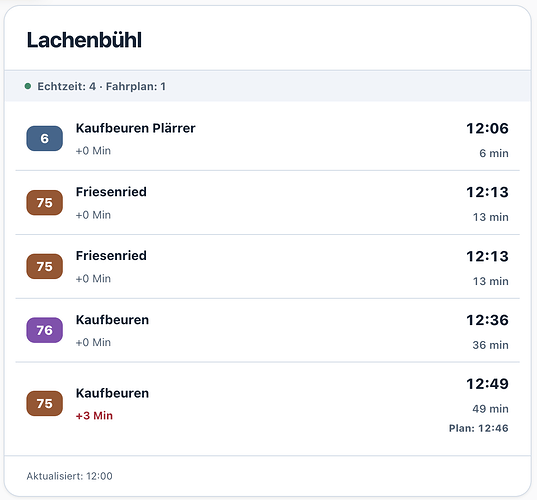This screenshot has width=537, height=500.
Task: Open the Kaufbeuren Plärrer departure
Action: click(267, 139)
